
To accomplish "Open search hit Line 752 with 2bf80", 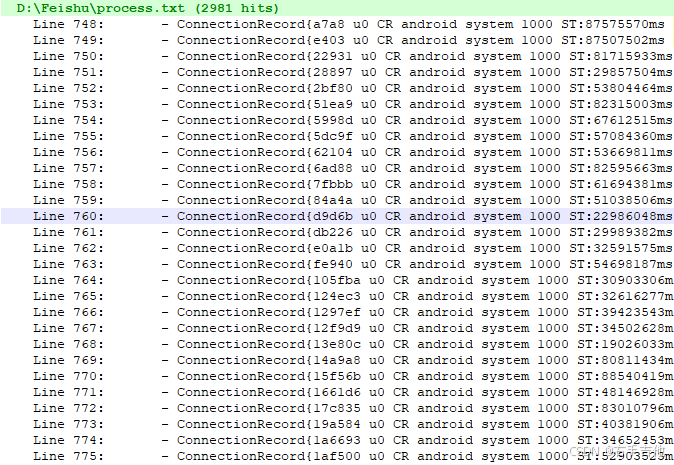I will pyautogui.click(x=337, y=89).
